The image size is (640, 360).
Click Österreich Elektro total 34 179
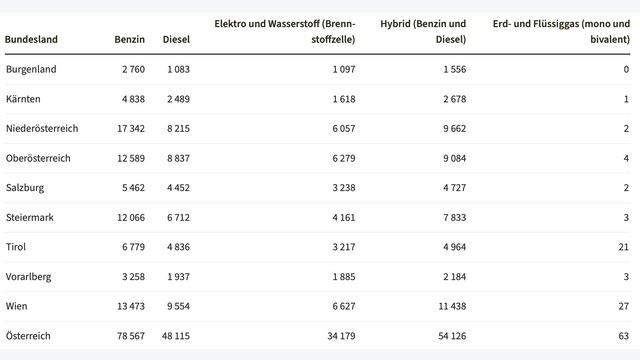tap(341, 336)
